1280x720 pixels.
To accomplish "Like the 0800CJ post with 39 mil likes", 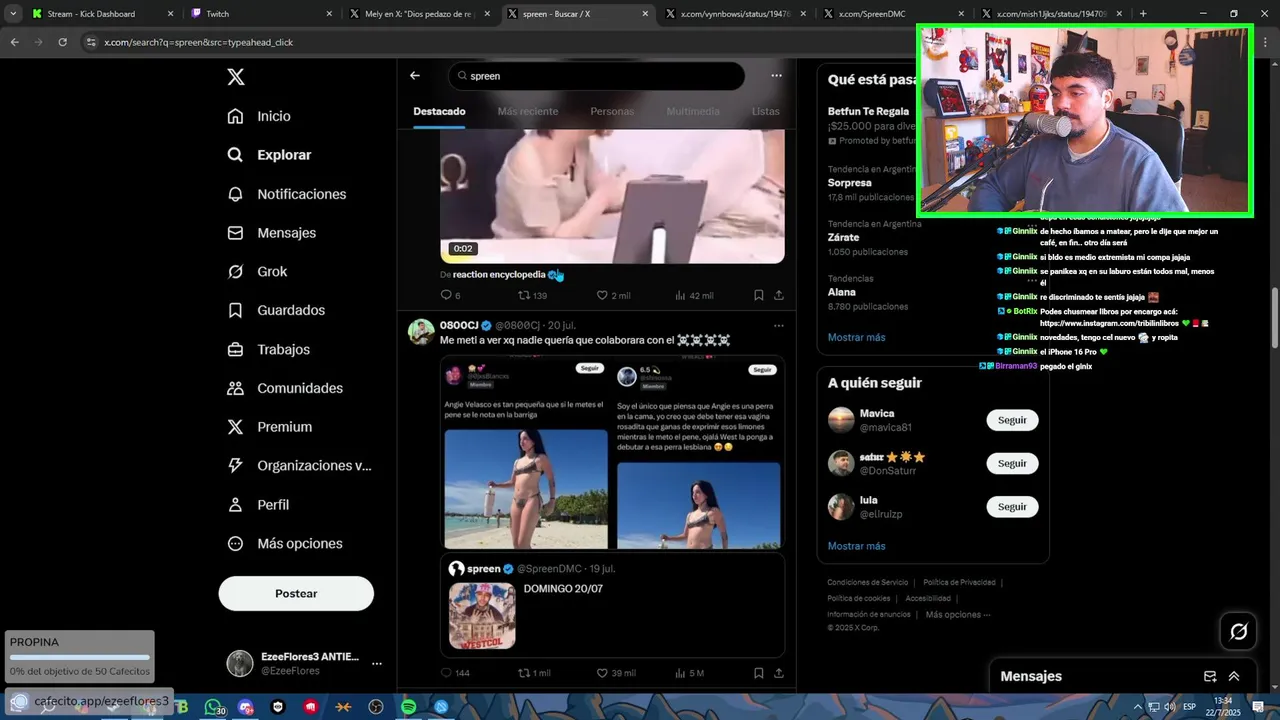I will click(616, 673).
